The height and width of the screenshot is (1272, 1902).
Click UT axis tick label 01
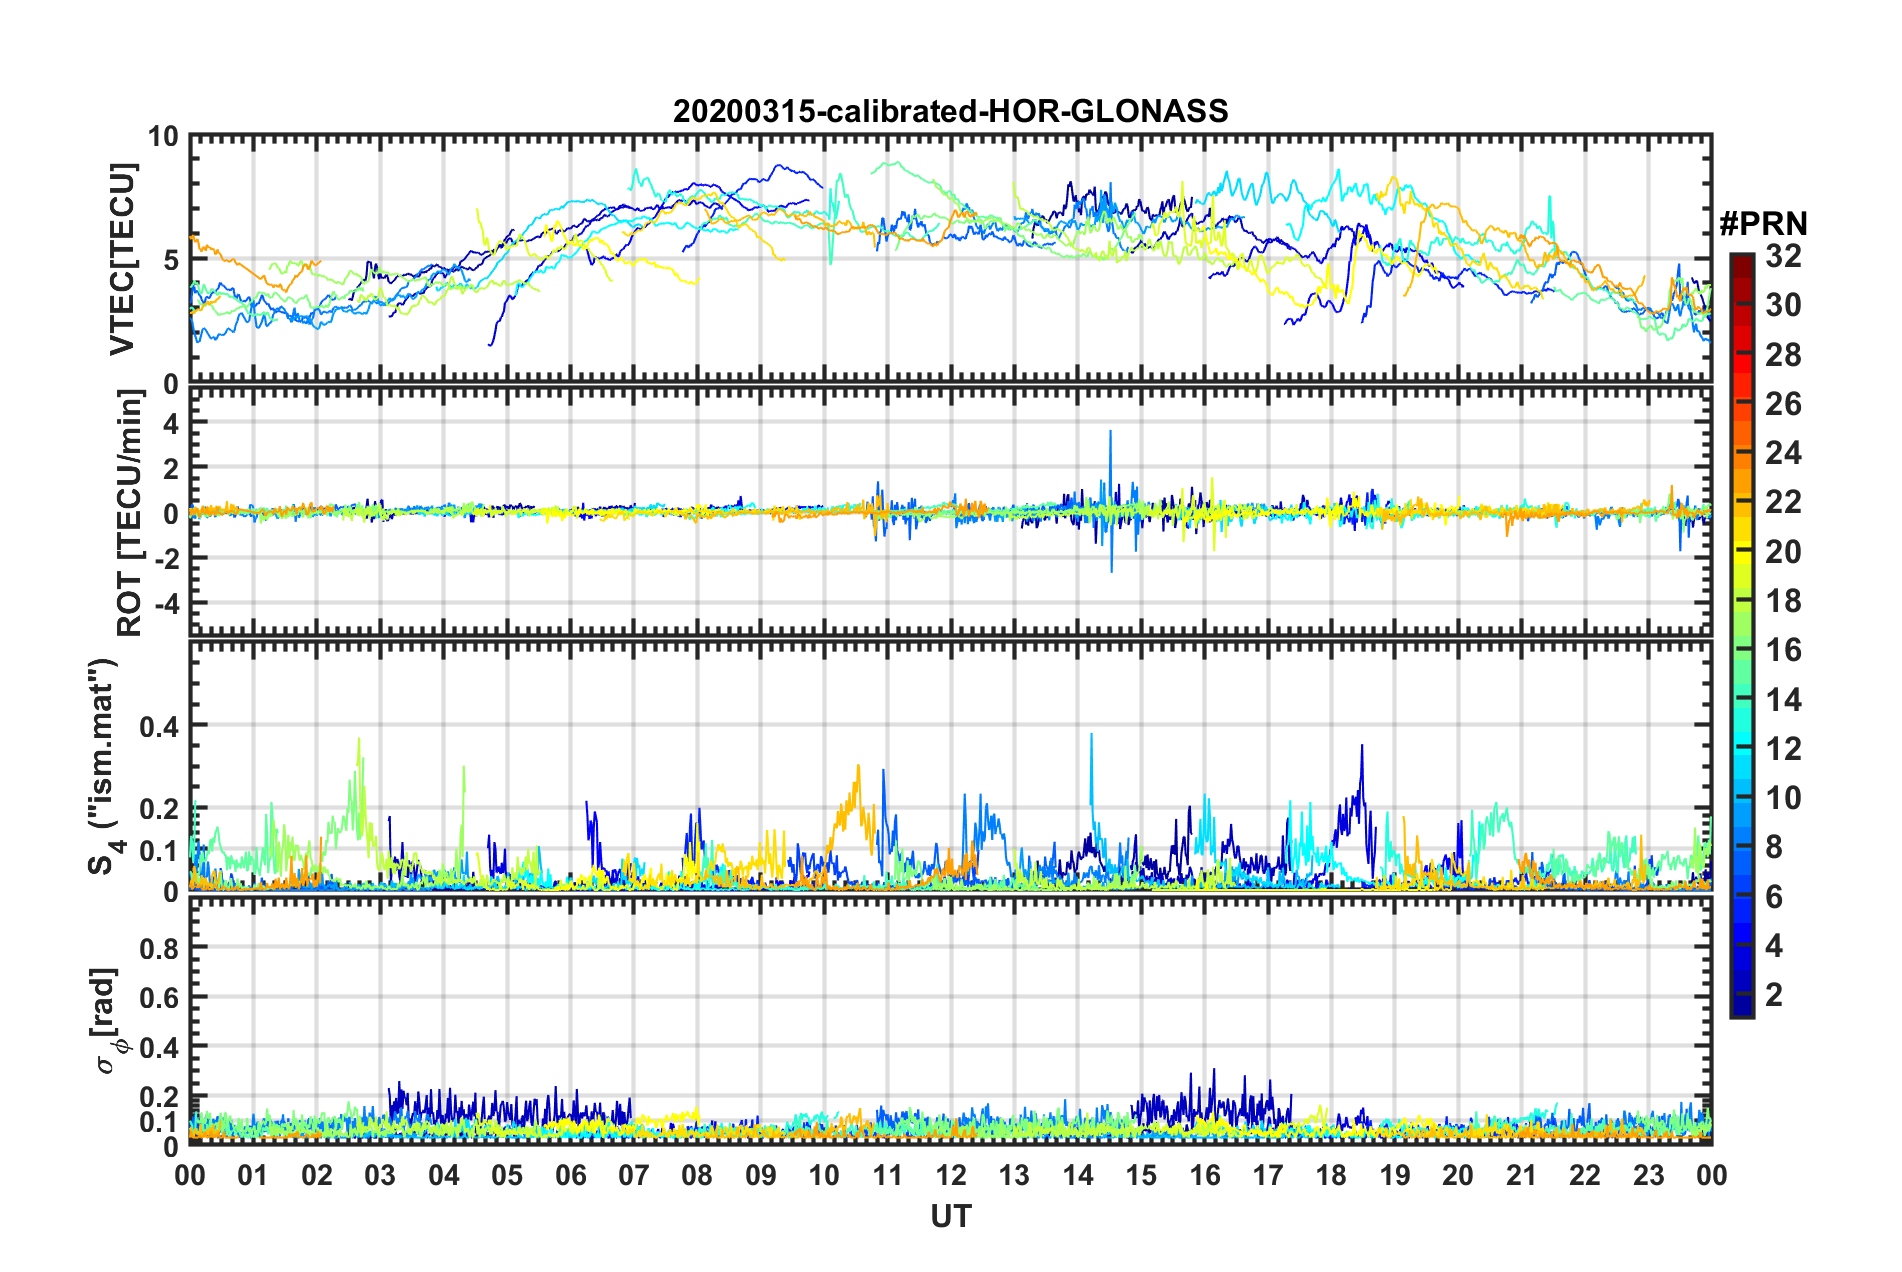tap(253, 1175)
